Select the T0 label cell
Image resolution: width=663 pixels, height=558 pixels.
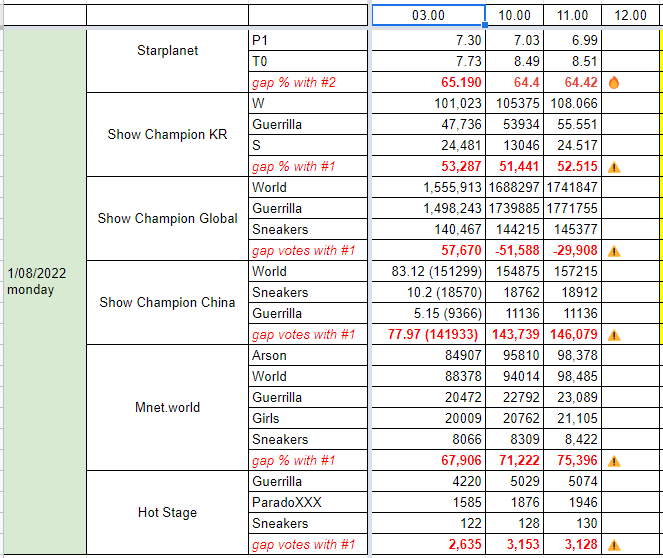[308, 61]
